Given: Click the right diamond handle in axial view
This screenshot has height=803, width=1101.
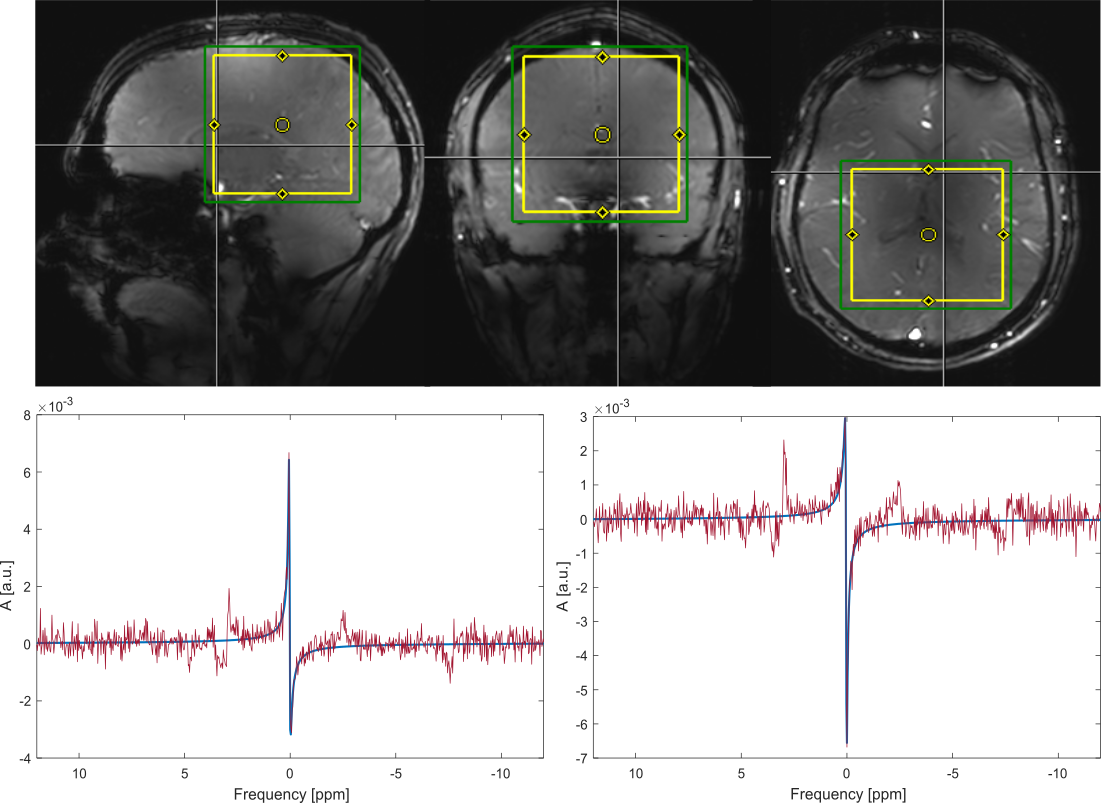Looking at the screenshot, I should click(x=1003, y=235).
